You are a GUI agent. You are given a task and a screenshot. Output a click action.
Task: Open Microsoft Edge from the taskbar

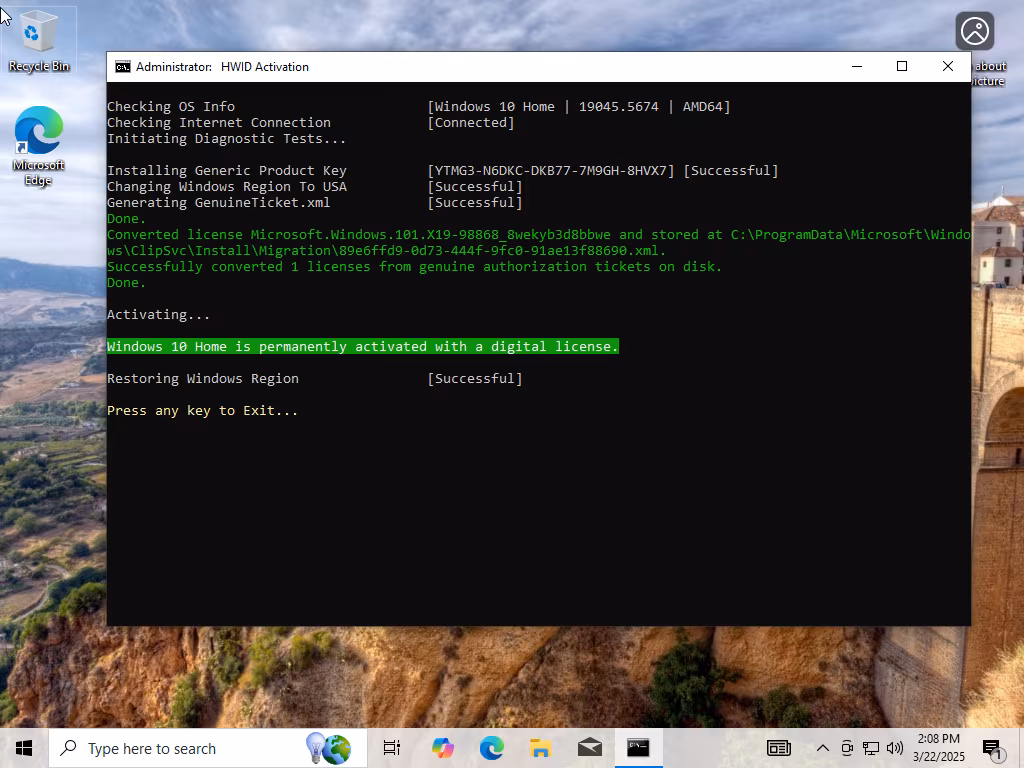[492, 748]
